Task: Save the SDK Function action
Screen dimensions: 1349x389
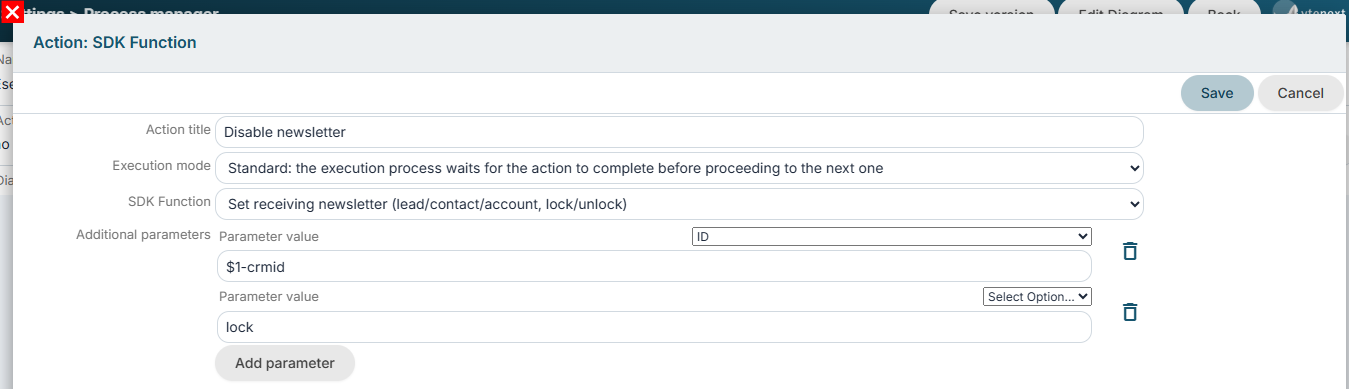Action: (x=1217, y=93)
